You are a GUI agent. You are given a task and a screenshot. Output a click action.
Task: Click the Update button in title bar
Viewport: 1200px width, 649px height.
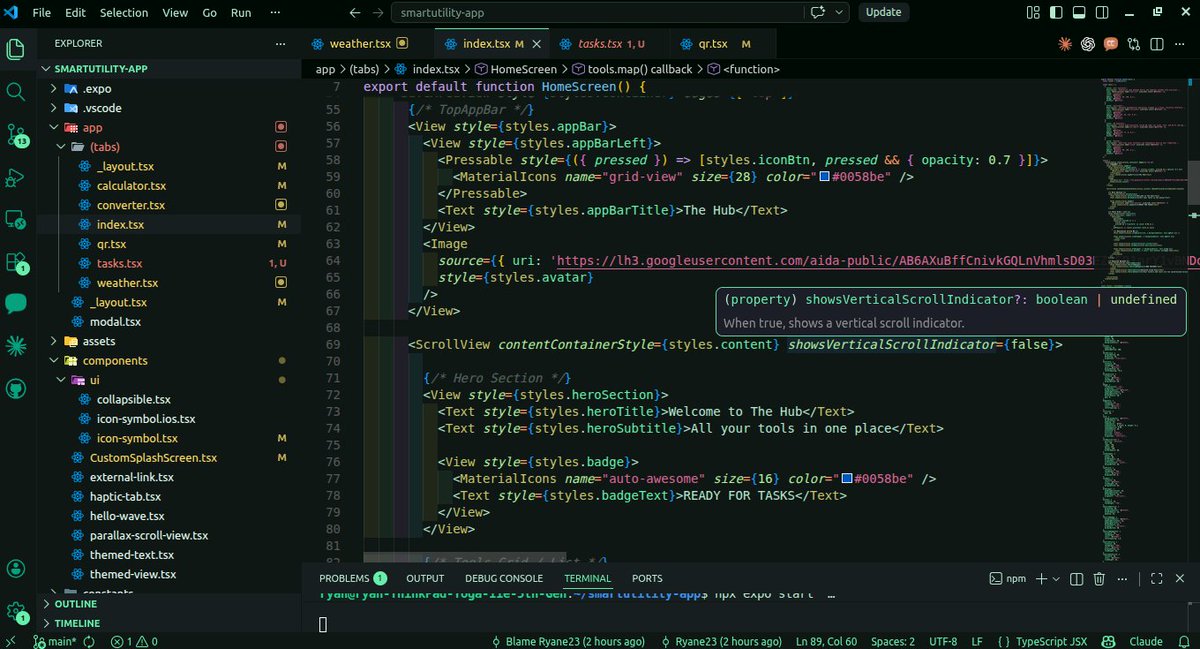(883, 12)
